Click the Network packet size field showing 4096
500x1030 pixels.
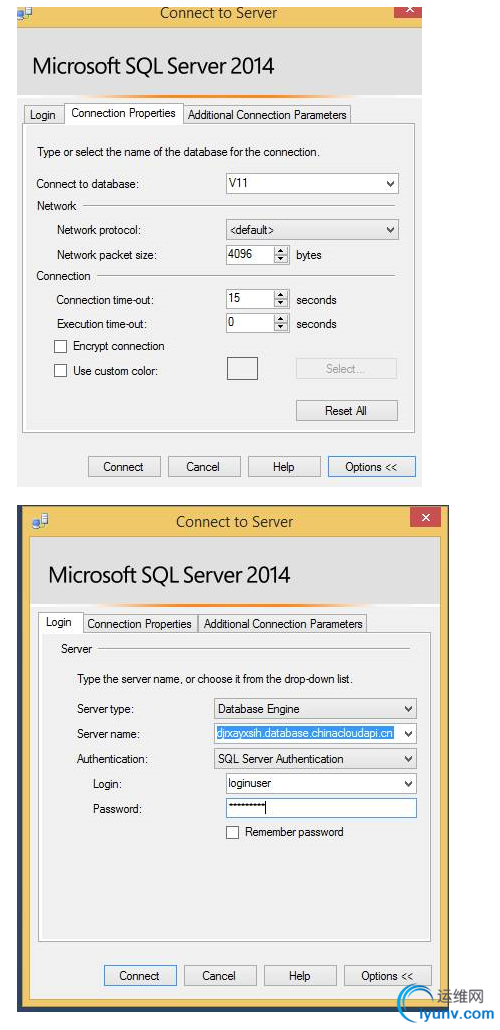tap(249, 254)
